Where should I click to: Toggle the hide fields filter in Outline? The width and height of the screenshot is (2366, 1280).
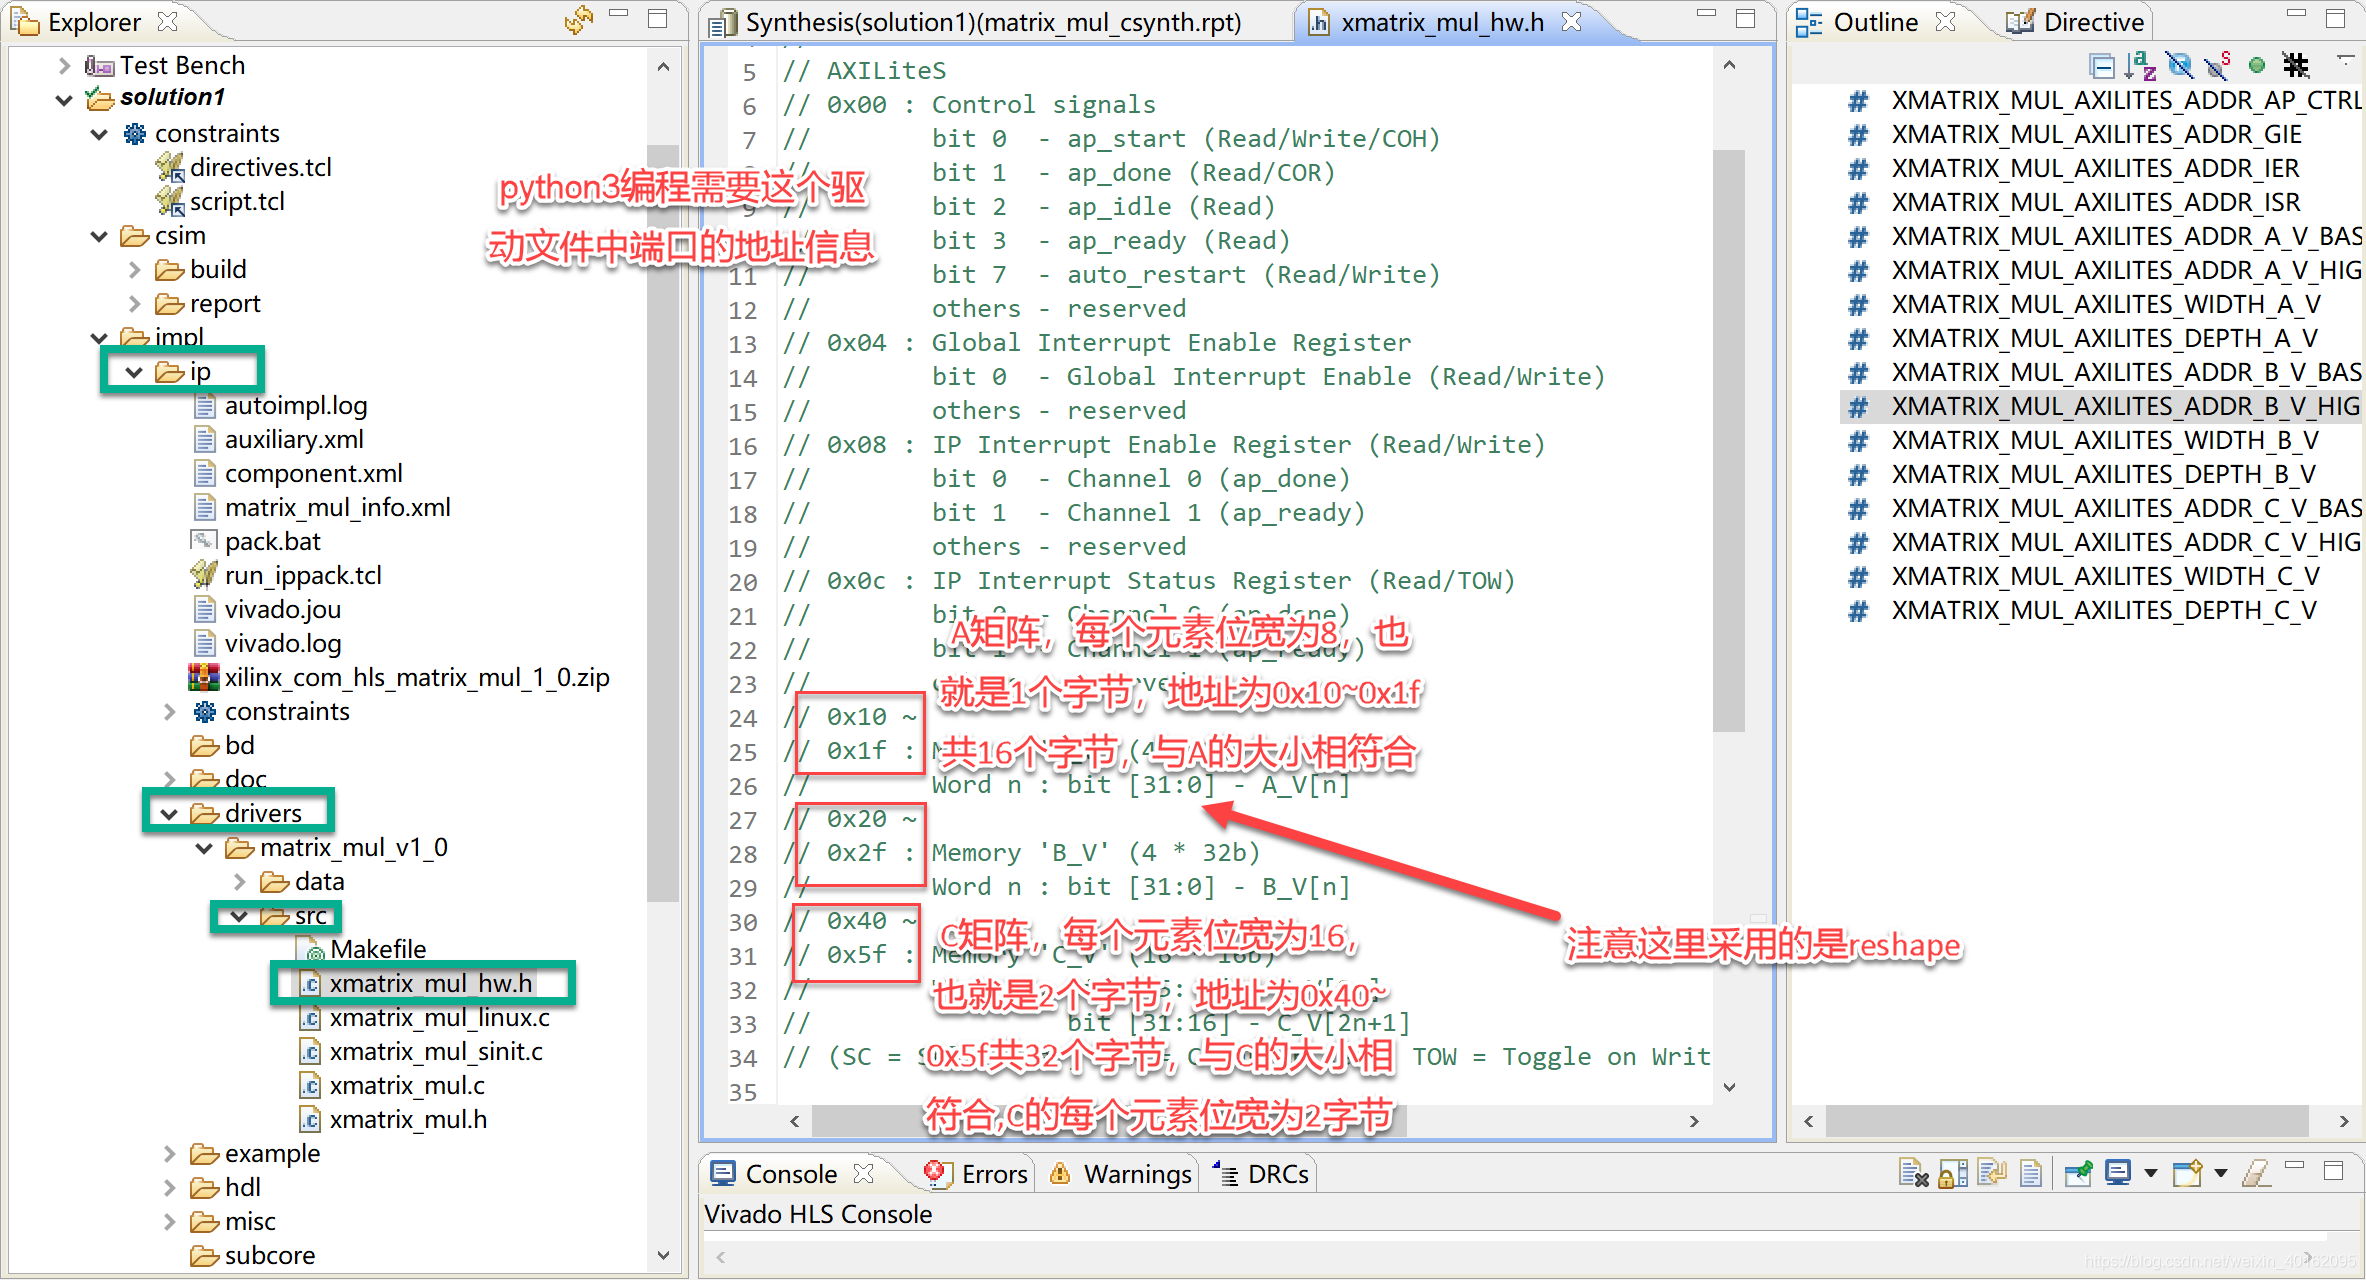coord(2180,66)
